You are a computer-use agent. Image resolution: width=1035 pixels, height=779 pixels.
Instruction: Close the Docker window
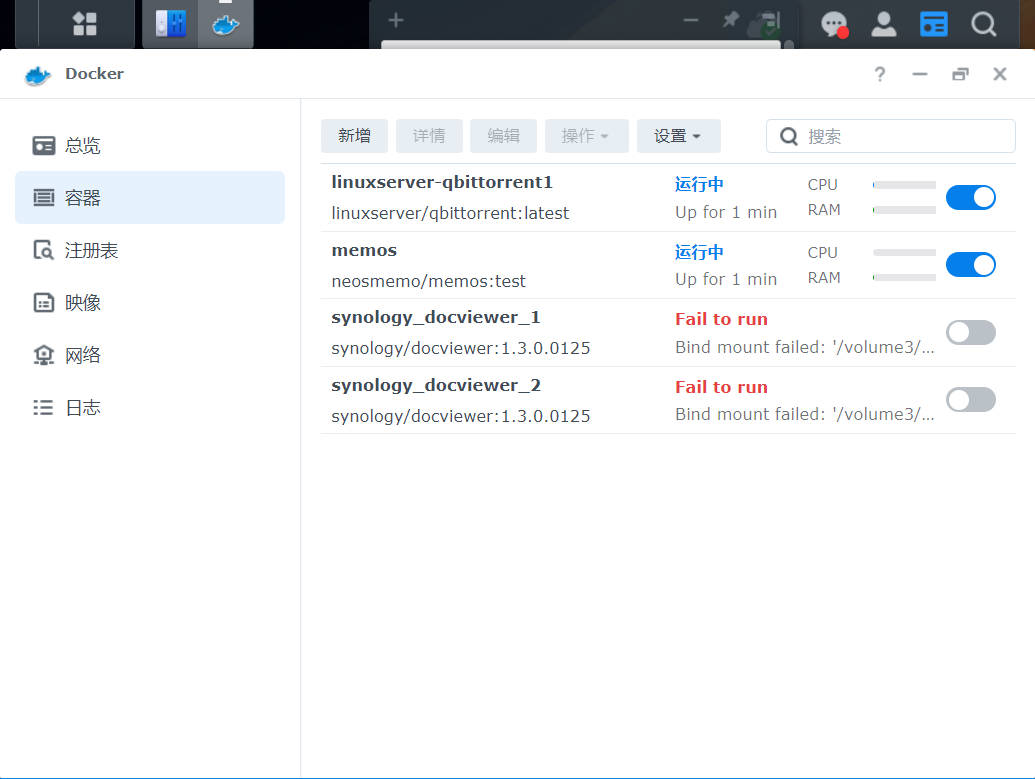999,74
